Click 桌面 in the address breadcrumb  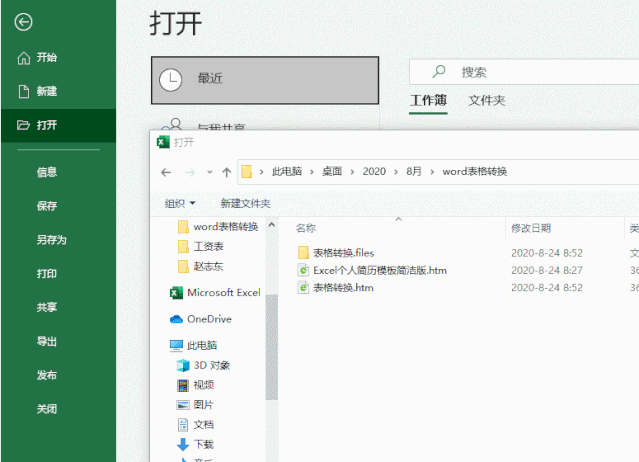[x=332, y=172]
